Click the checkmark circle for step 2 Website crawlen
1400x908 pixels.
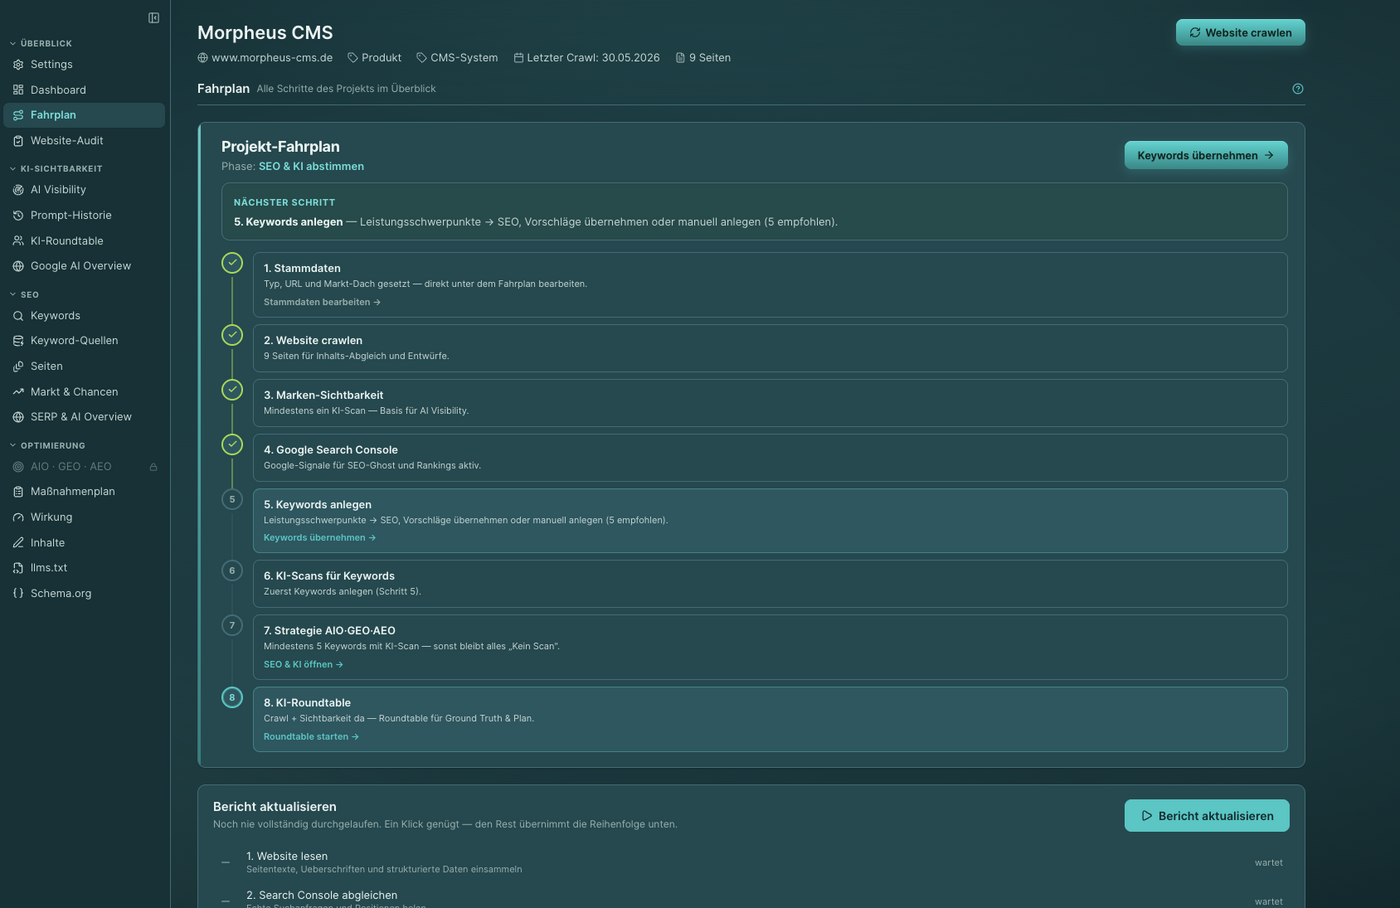click(232, 335)
